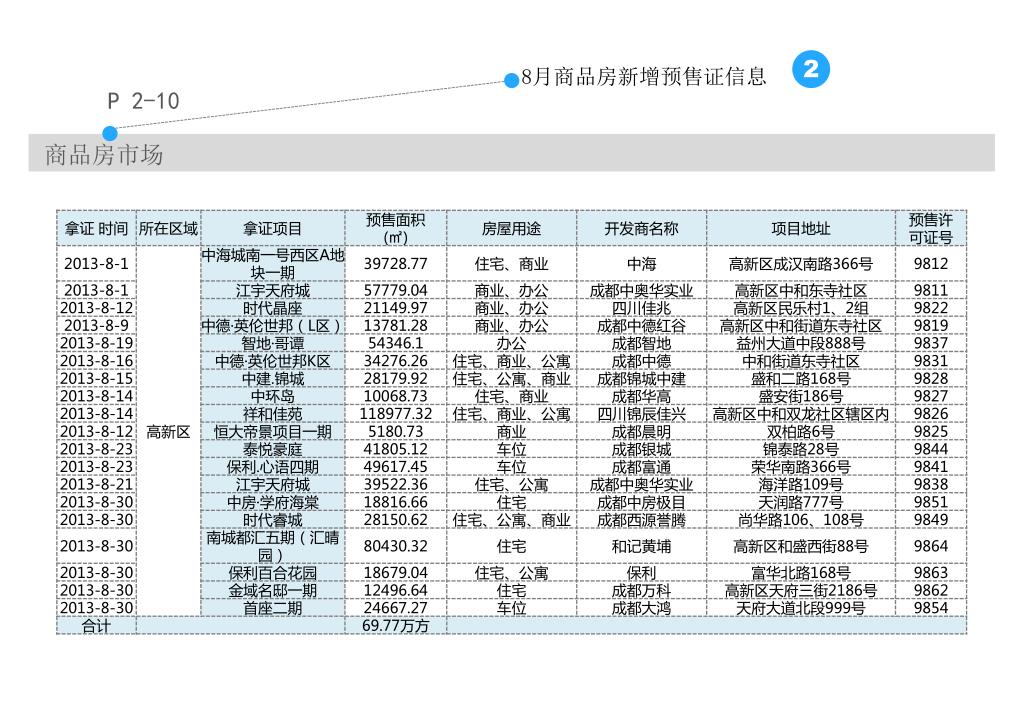Screen dimensions: 1024x722
Task: Click the column header 房屋用途
Action: coord(511,228)
